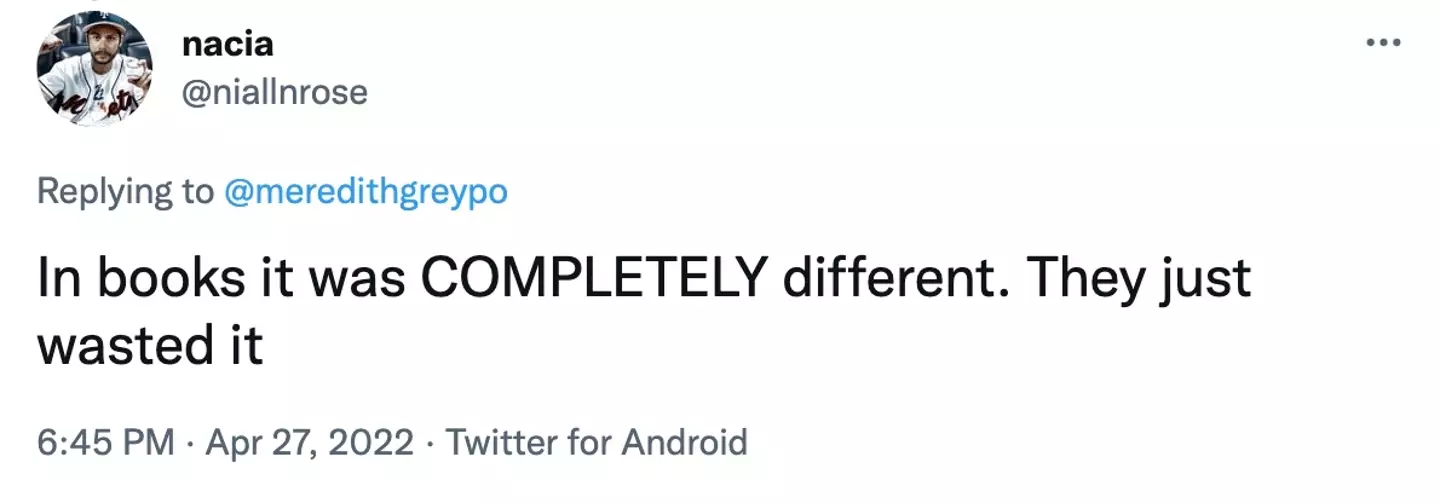Viewport: 1440px width, 503px height.
Task: Open the "Twitter for Android" source link
Action: coord(597,442)
